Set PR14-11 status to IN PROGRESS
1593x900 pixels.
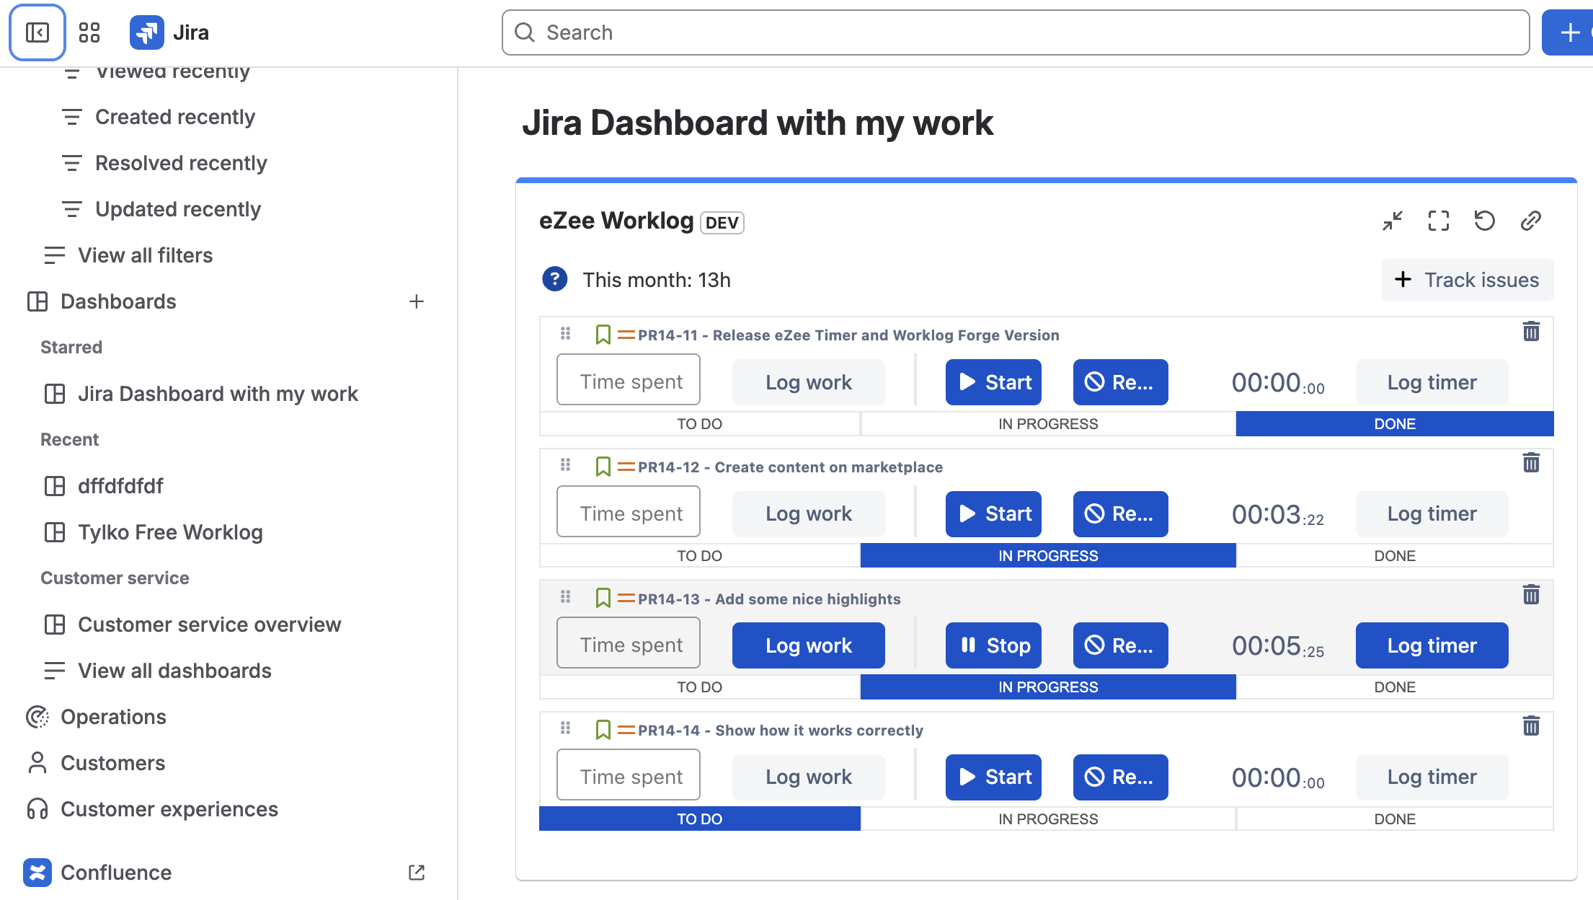coord(1048,424)
